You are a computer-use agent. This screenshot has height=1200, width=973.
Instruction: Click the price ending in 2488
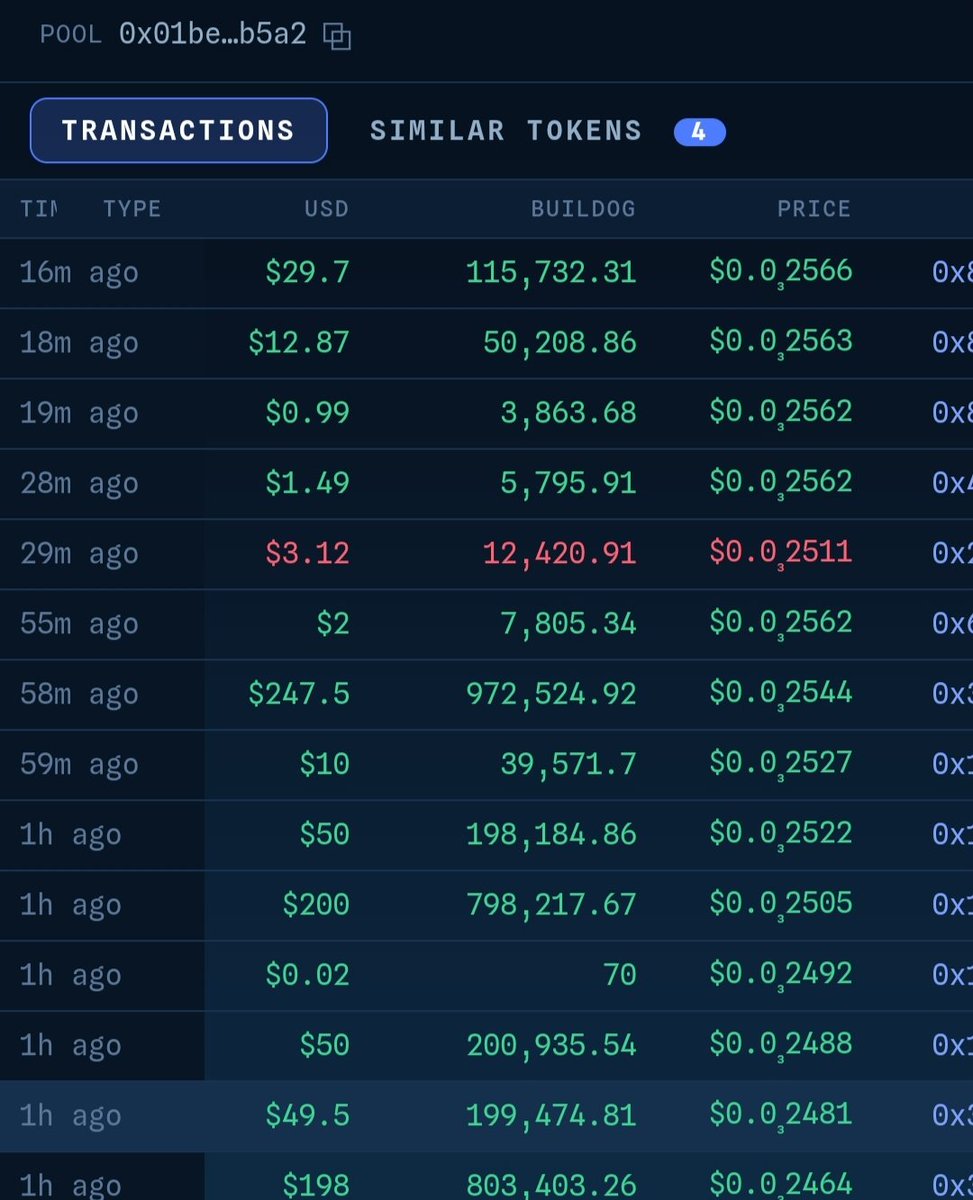(781, 1045)
